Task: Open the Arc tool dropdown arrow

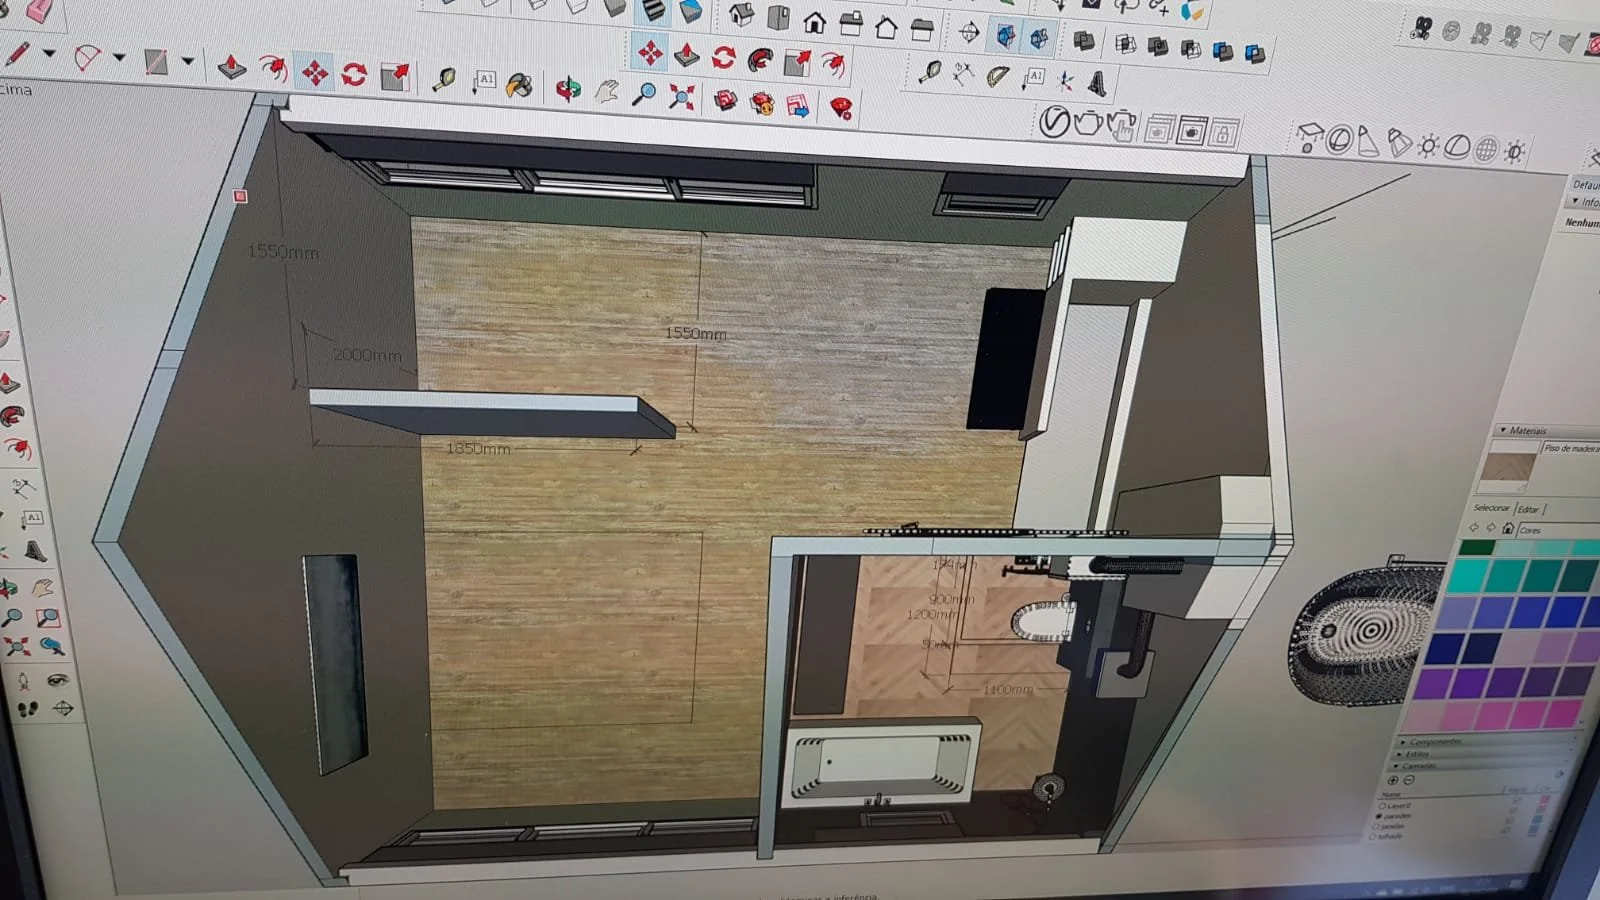Action: pyautogui.click(x=118, y=58)
